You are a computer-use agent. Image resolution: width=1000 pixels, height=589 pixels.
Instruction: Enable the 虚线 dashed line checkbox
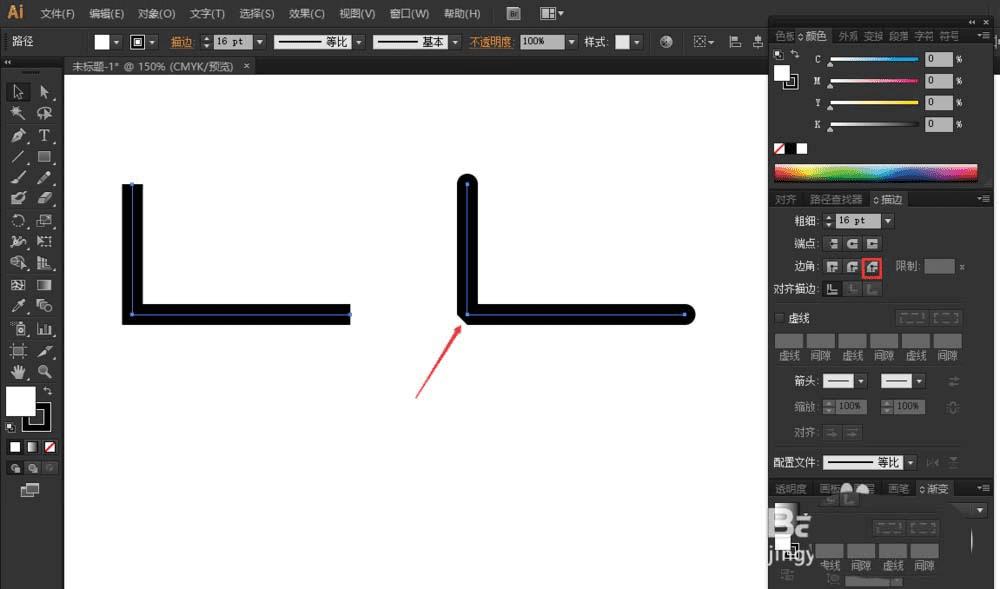click(x=778, y=316)
